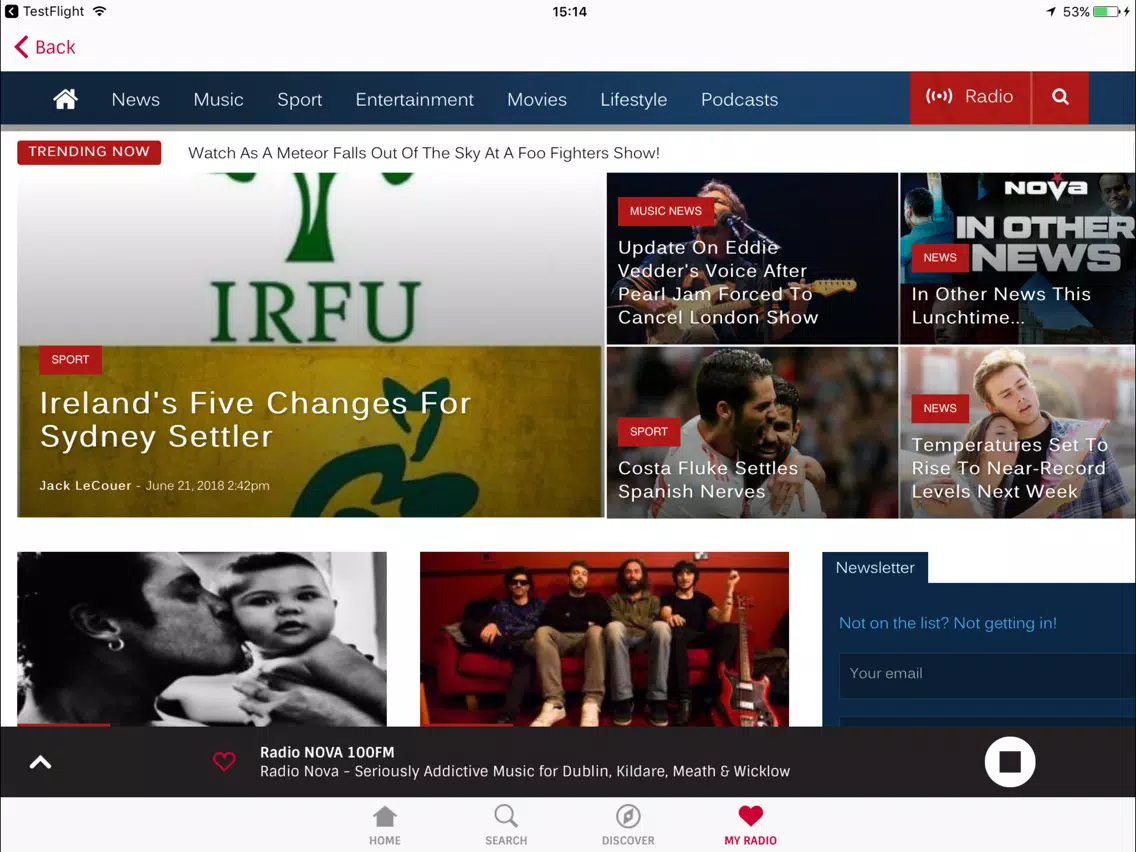Image resolution: width=1136 pixels, height=852 pixels.
Task: Open Eddie Vedder voice update article
Action: click(717, 282)
